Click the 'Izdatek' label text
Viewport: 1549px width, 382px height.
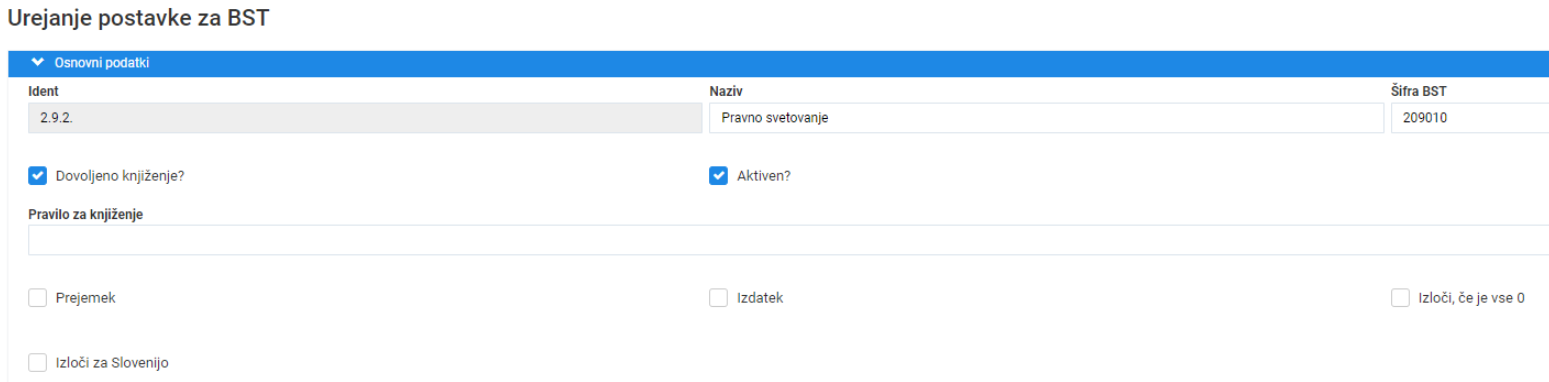tap(760, 298)
